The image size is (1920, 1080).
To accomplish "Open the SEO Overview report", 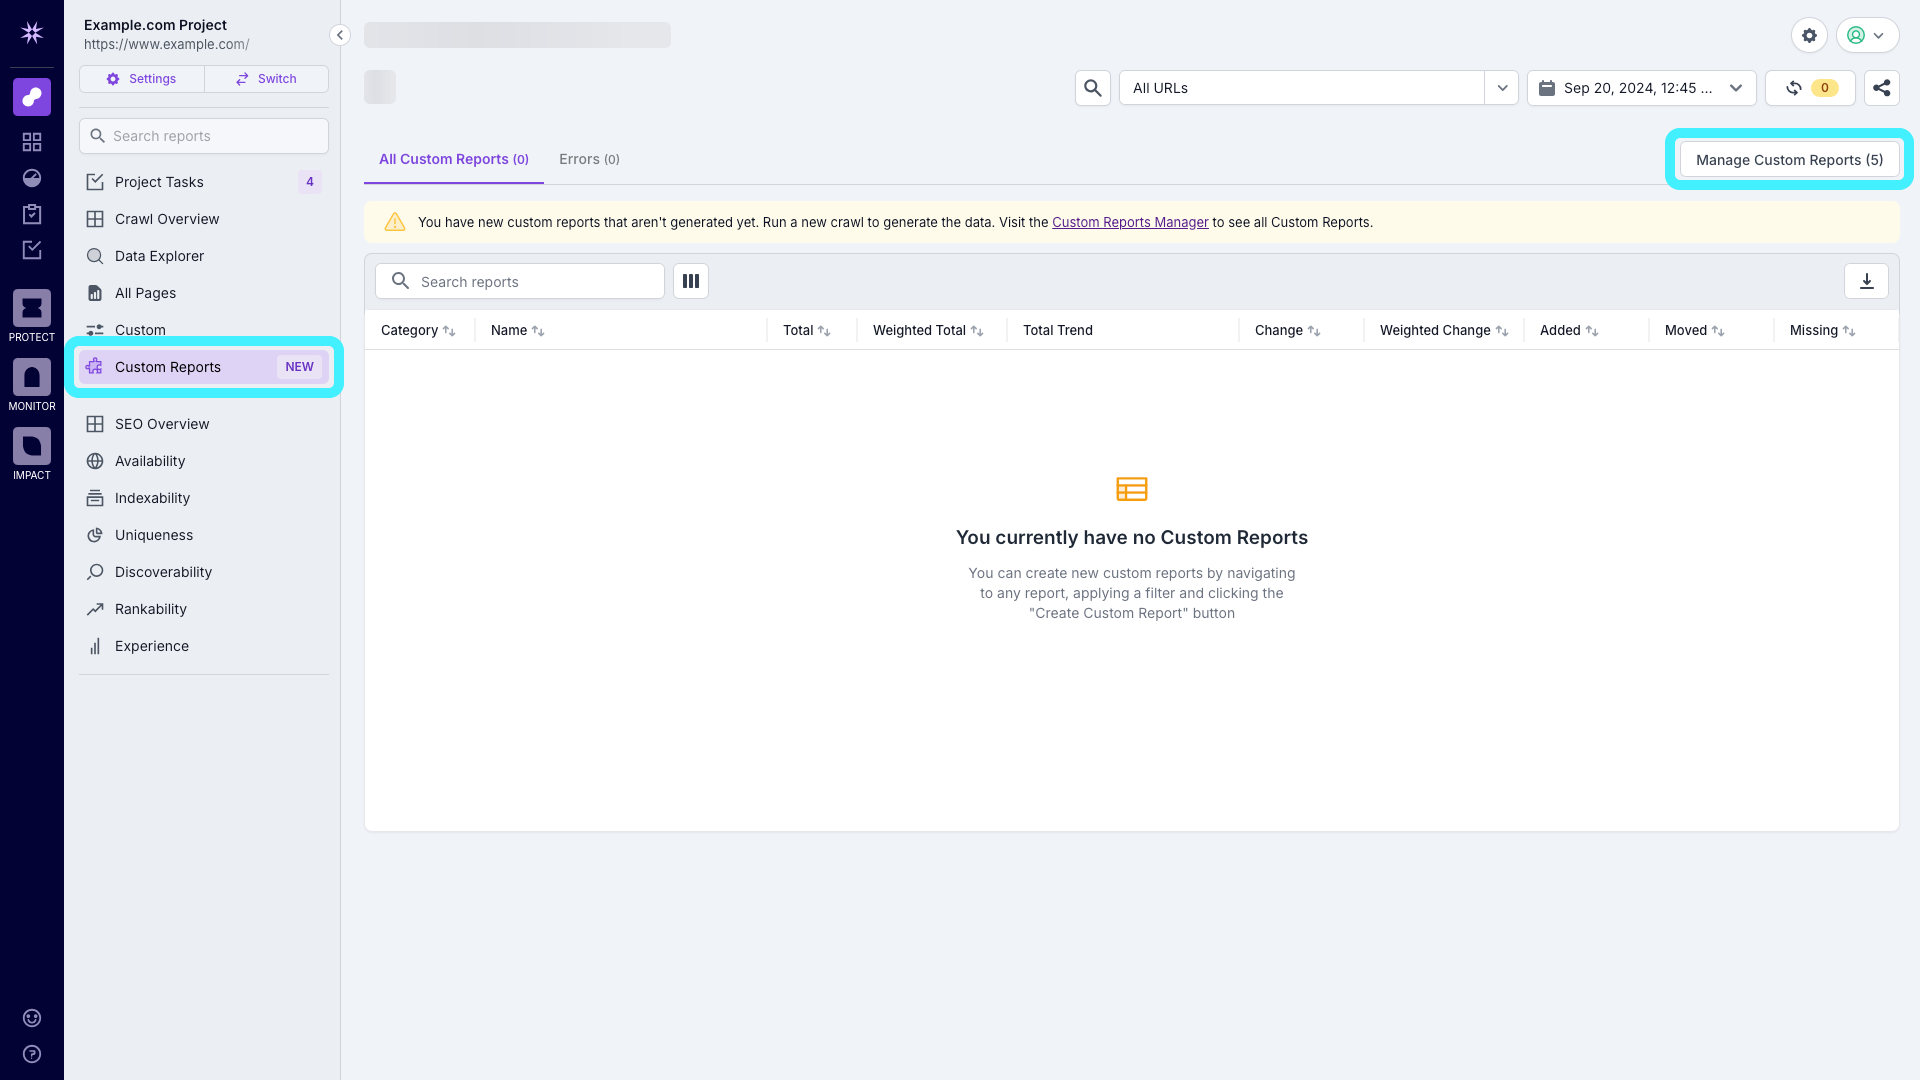I will click(162, 423).
